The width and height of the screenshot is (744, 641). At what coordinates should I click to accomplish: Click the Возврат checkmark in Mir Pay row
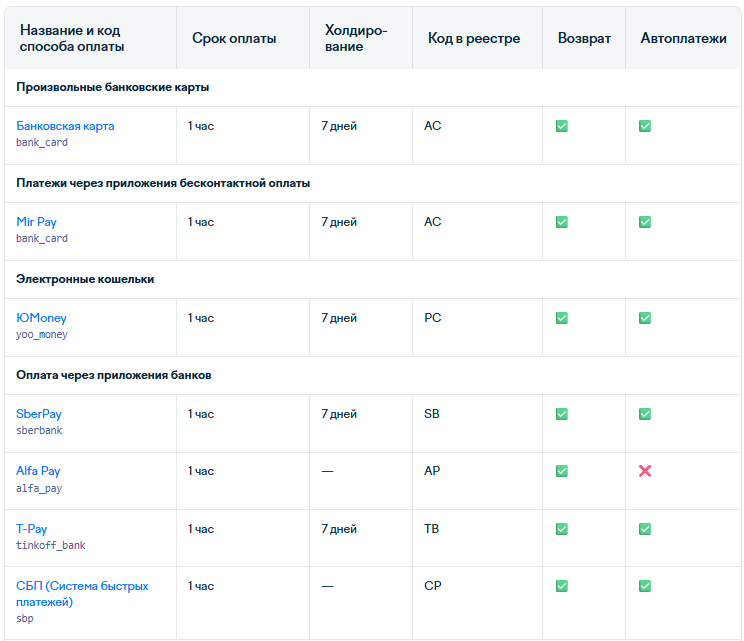pyautogui.click(x=562, y=222)
